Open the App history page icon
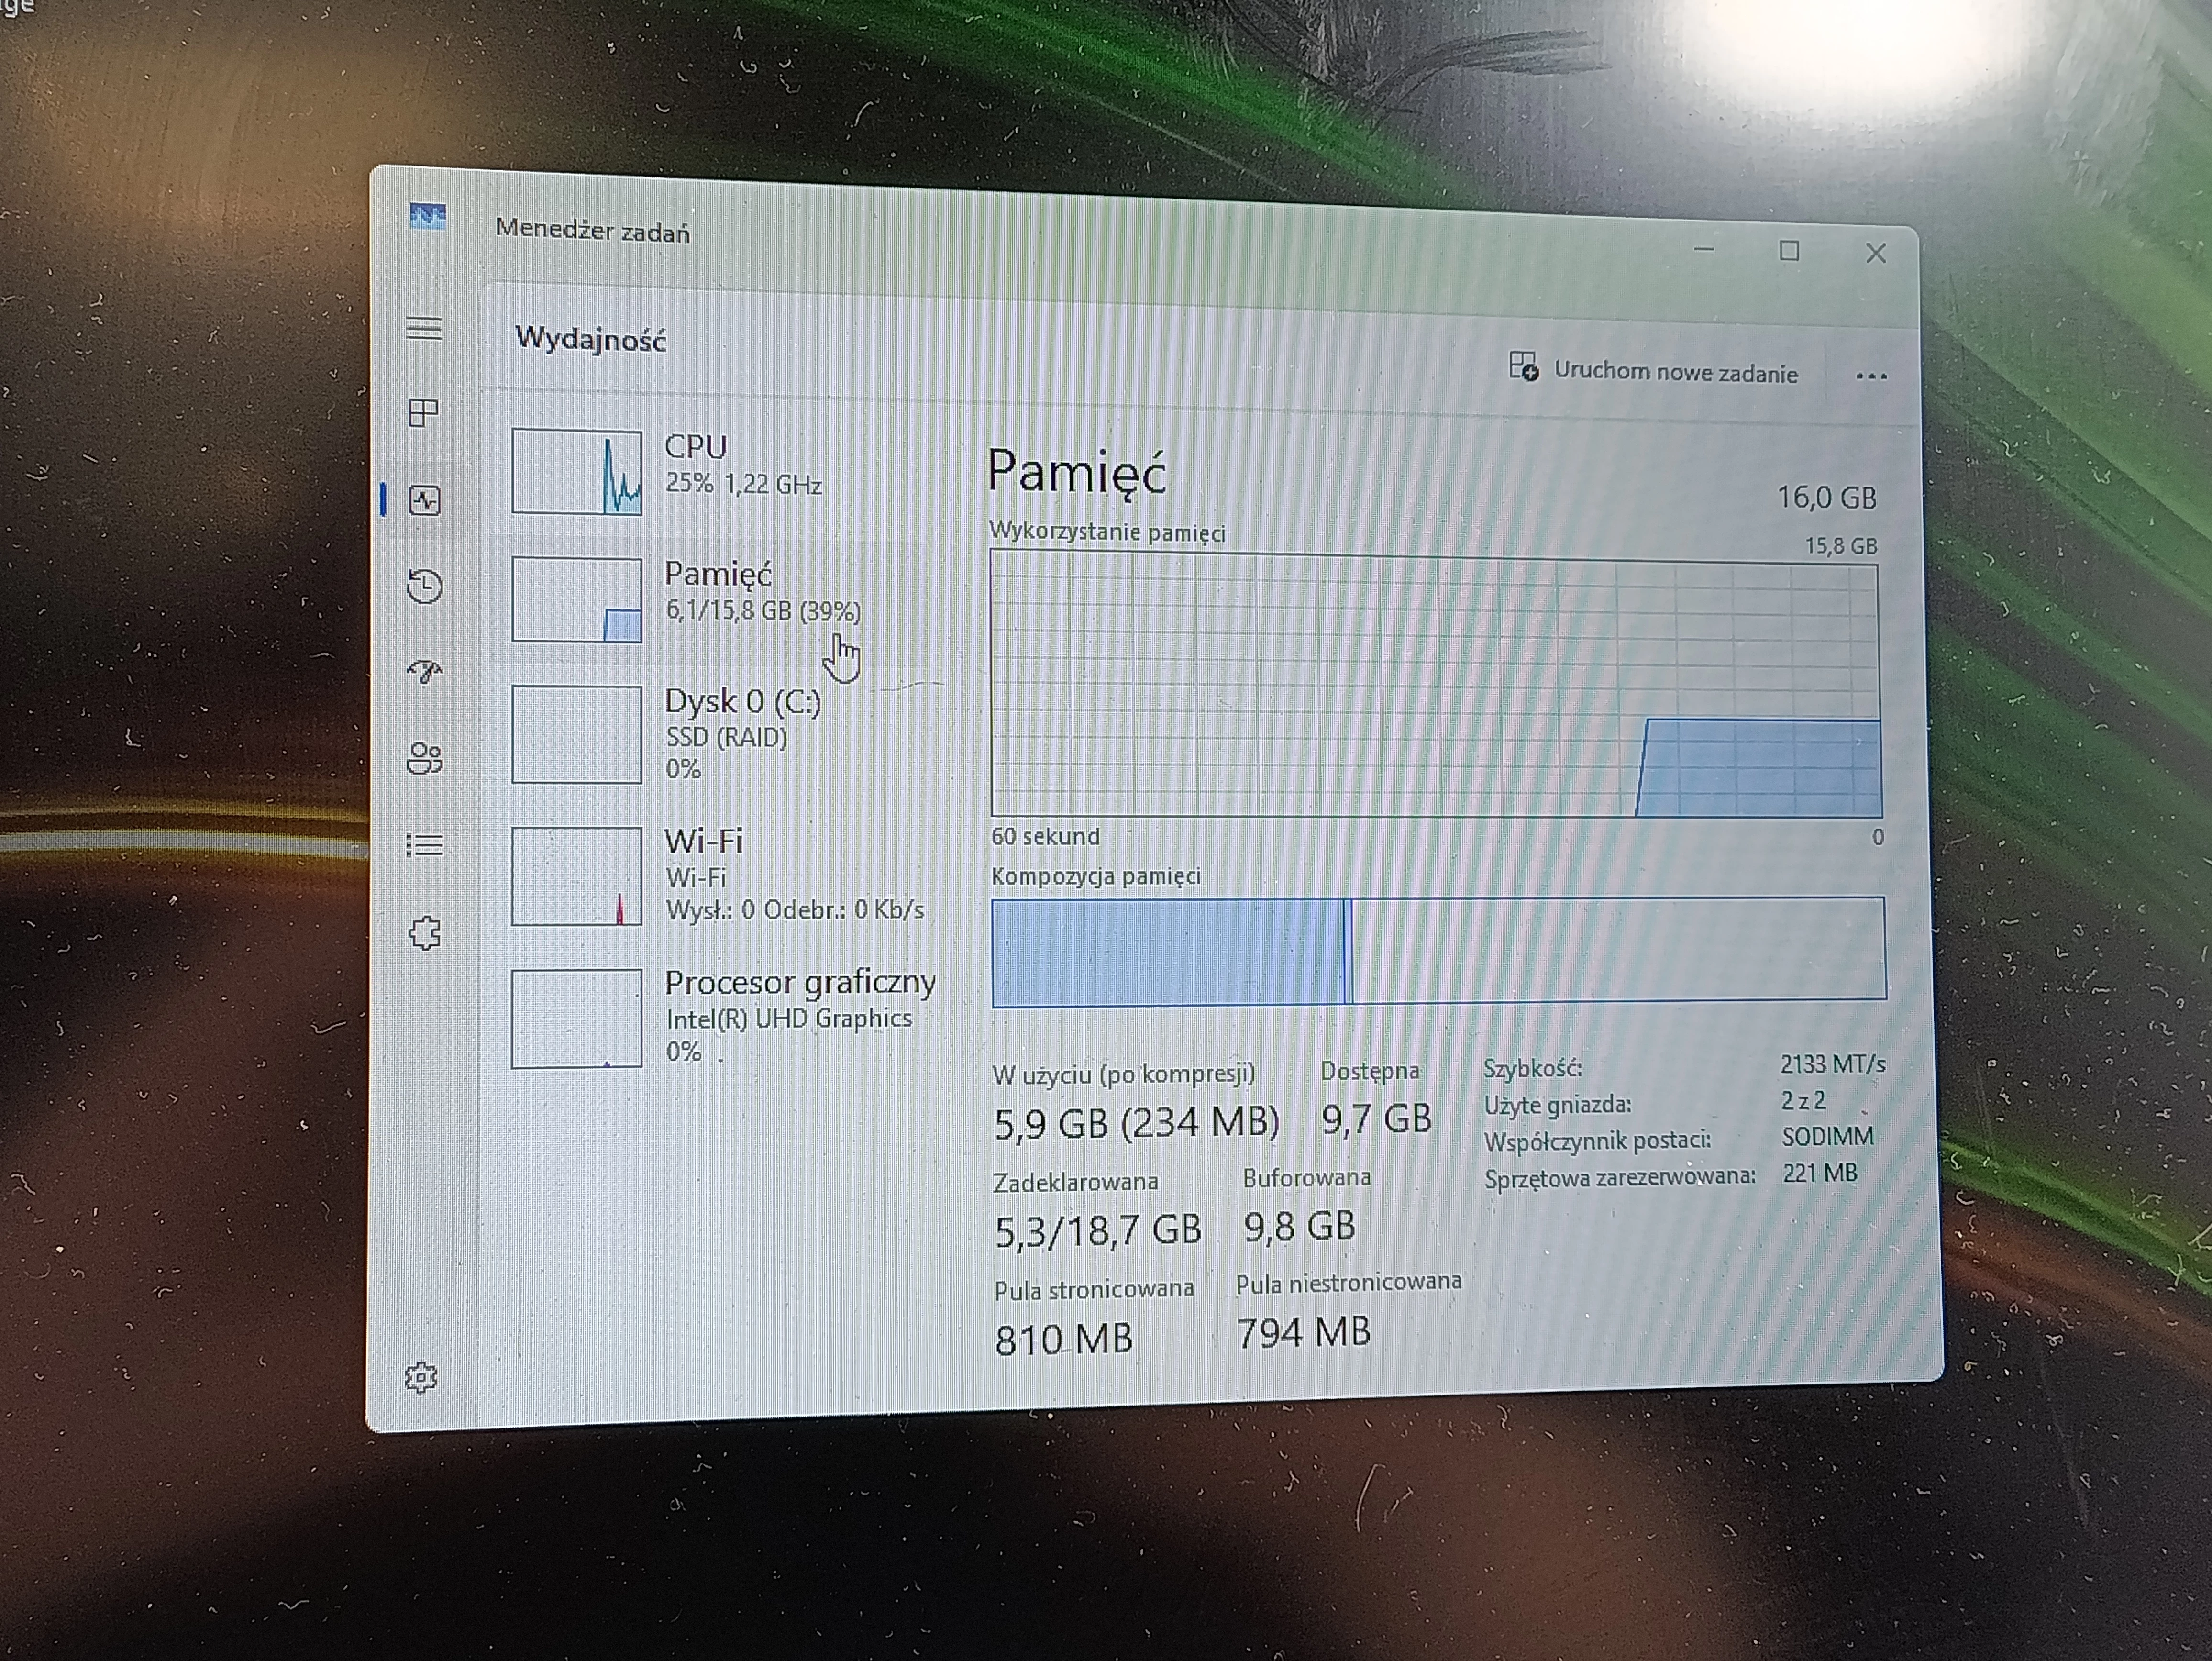 point(425,586)
